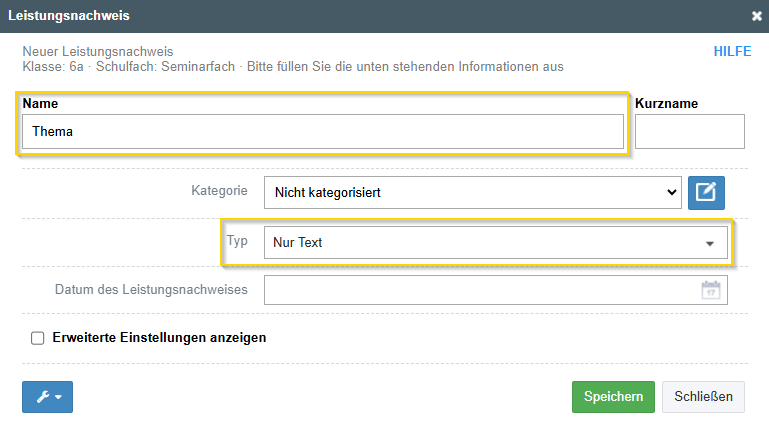769x430 pixels.
Task: Expand the caret beside the wrench icon
Action: coord(58,397)
